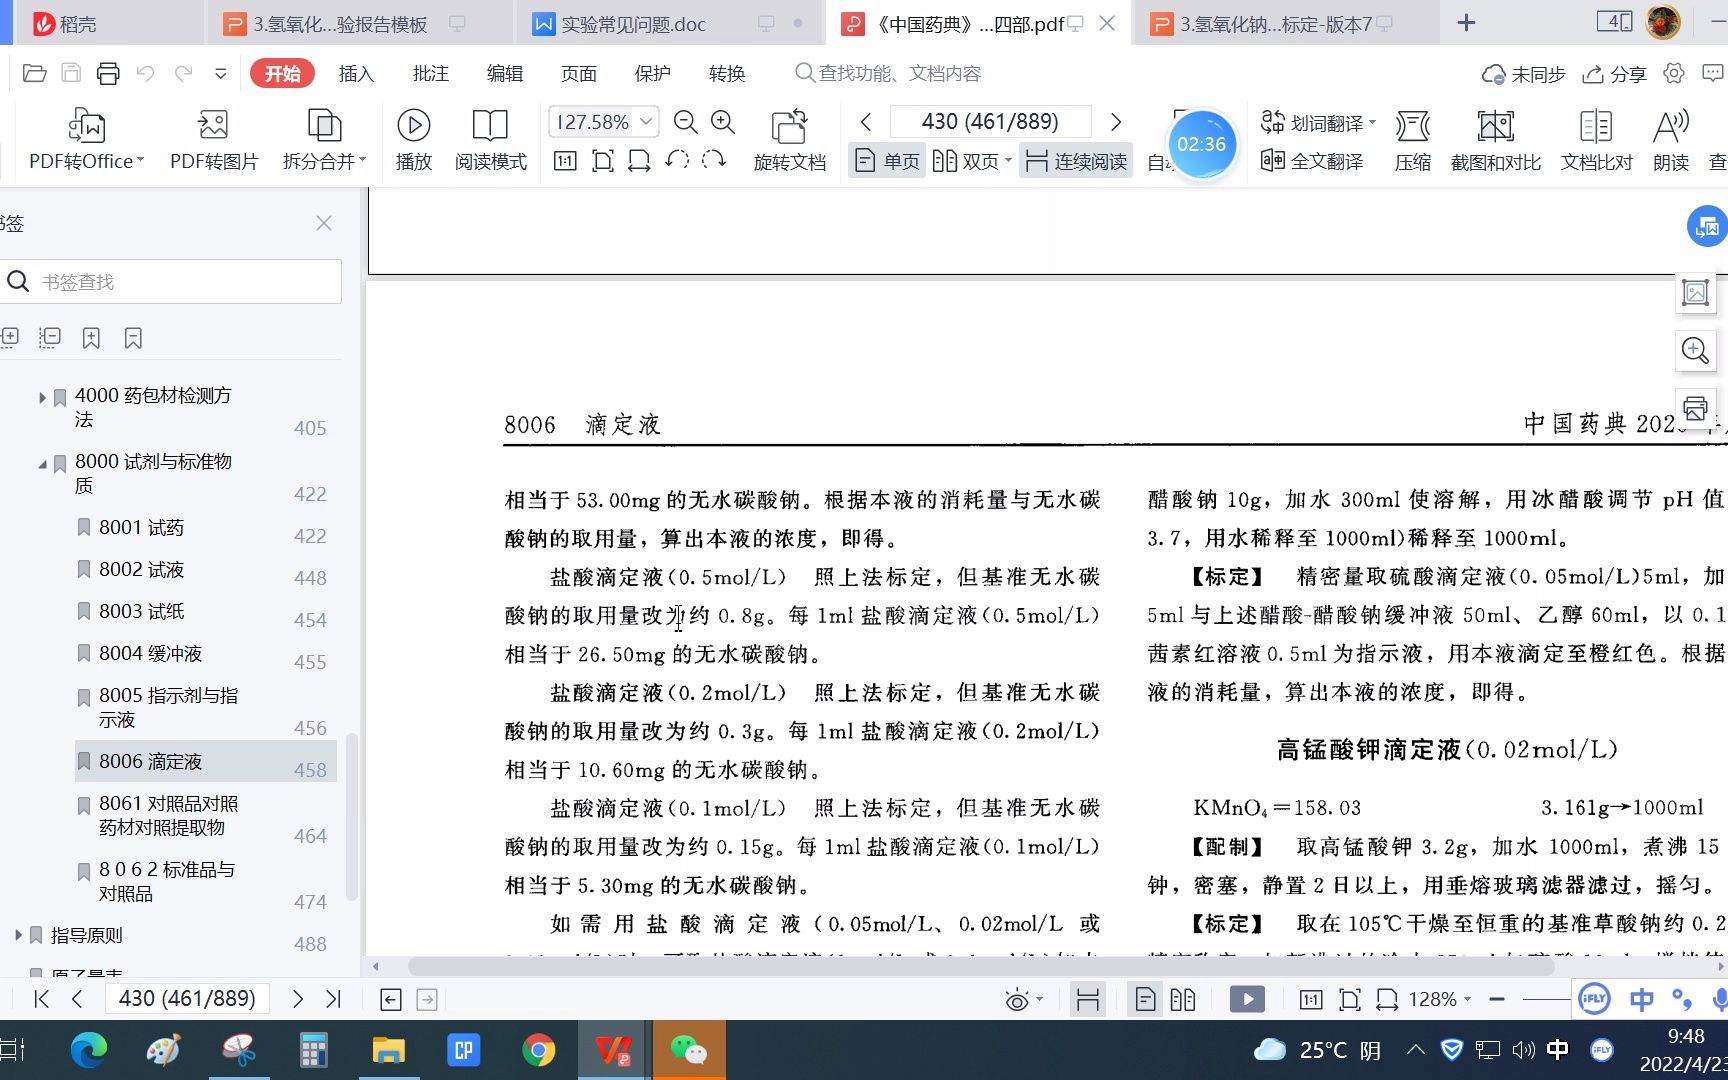Collapse the 8000 试剂与标准物质 bookmark
Image resolution: width=1728 pixels, height=1080 pixels.
tap(42, 463)
